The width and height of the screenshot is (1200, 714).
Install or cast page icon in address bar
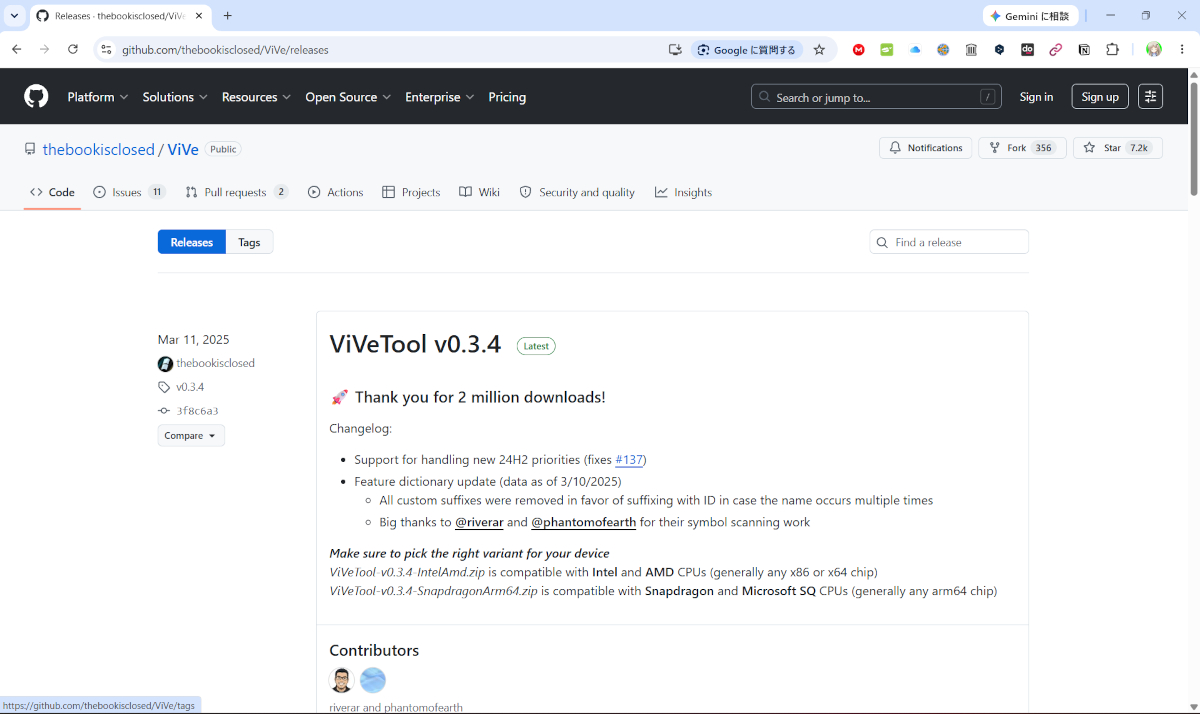(676, 50)
